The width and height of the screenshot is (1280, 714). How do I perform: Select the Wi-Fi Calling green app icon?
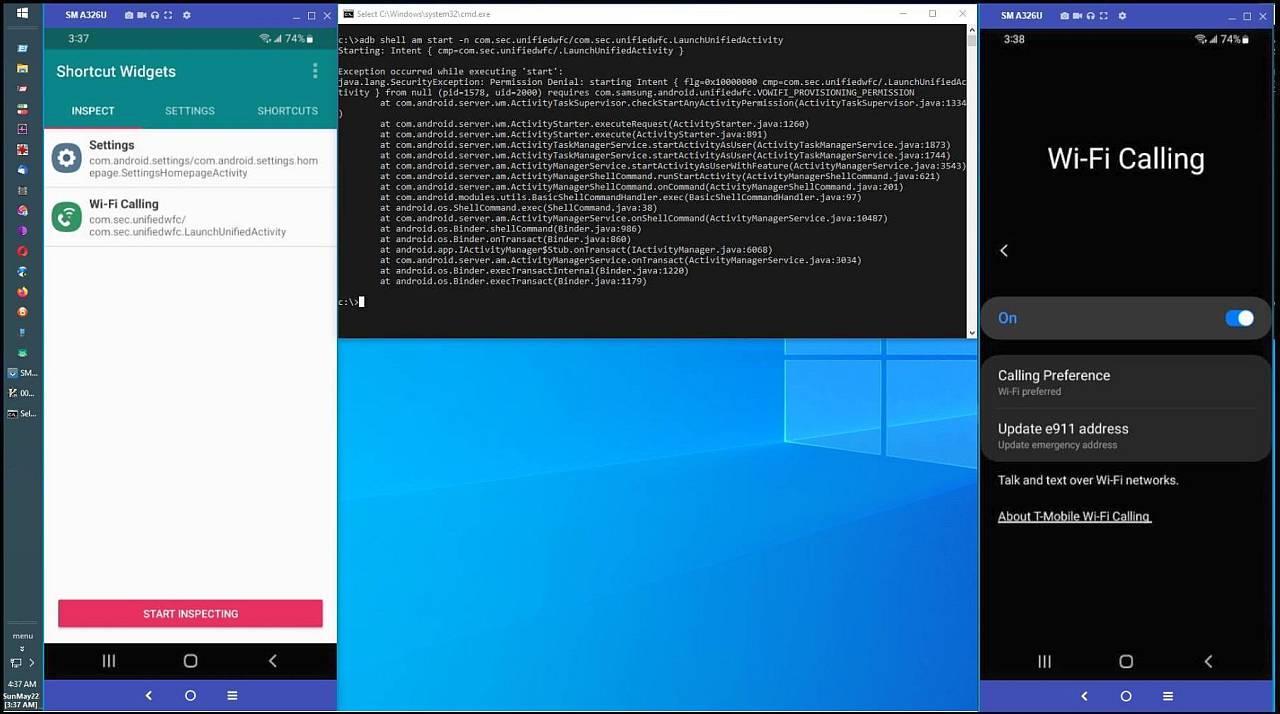pos(67,216)
